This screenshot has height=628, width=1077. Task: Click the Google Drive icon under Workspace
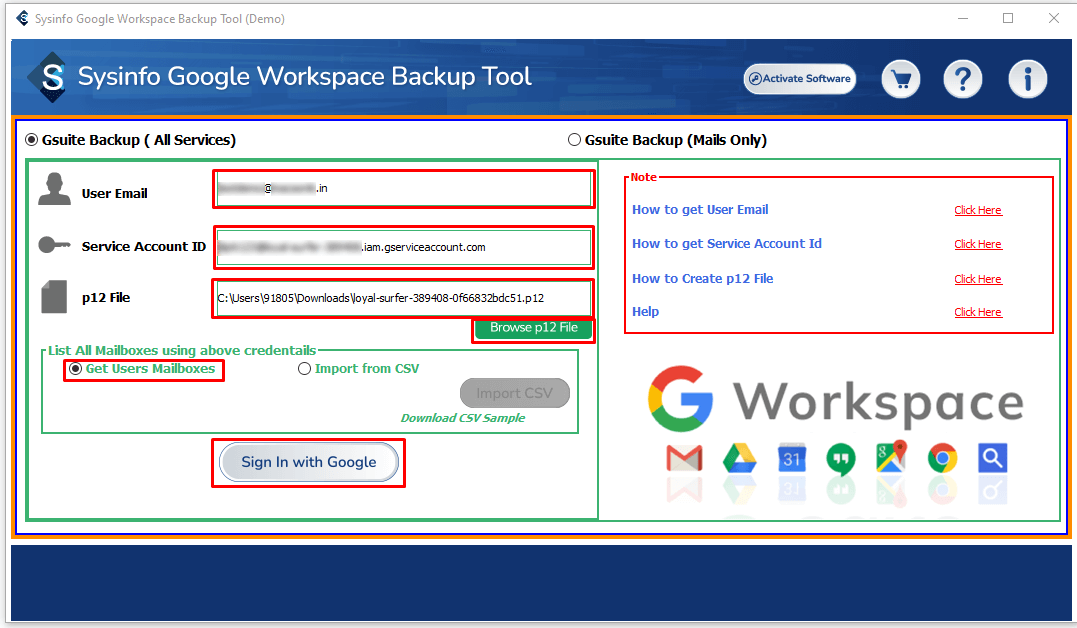click(x=739, y=458)
